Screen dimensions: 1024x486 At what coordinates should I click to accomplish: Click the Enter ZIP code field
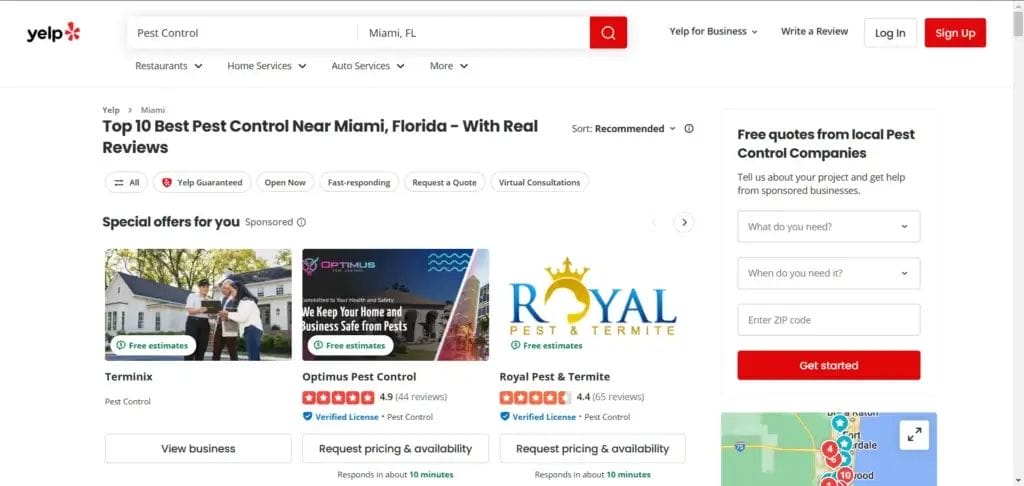828,320
